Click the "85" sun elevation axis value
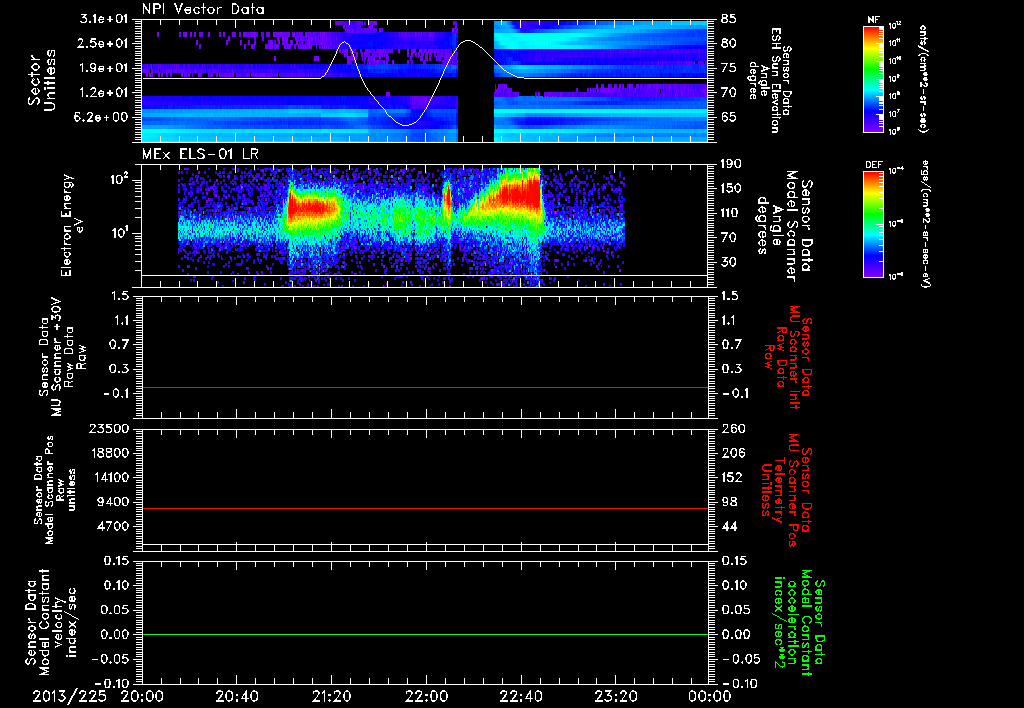 [x=729, y=19]
